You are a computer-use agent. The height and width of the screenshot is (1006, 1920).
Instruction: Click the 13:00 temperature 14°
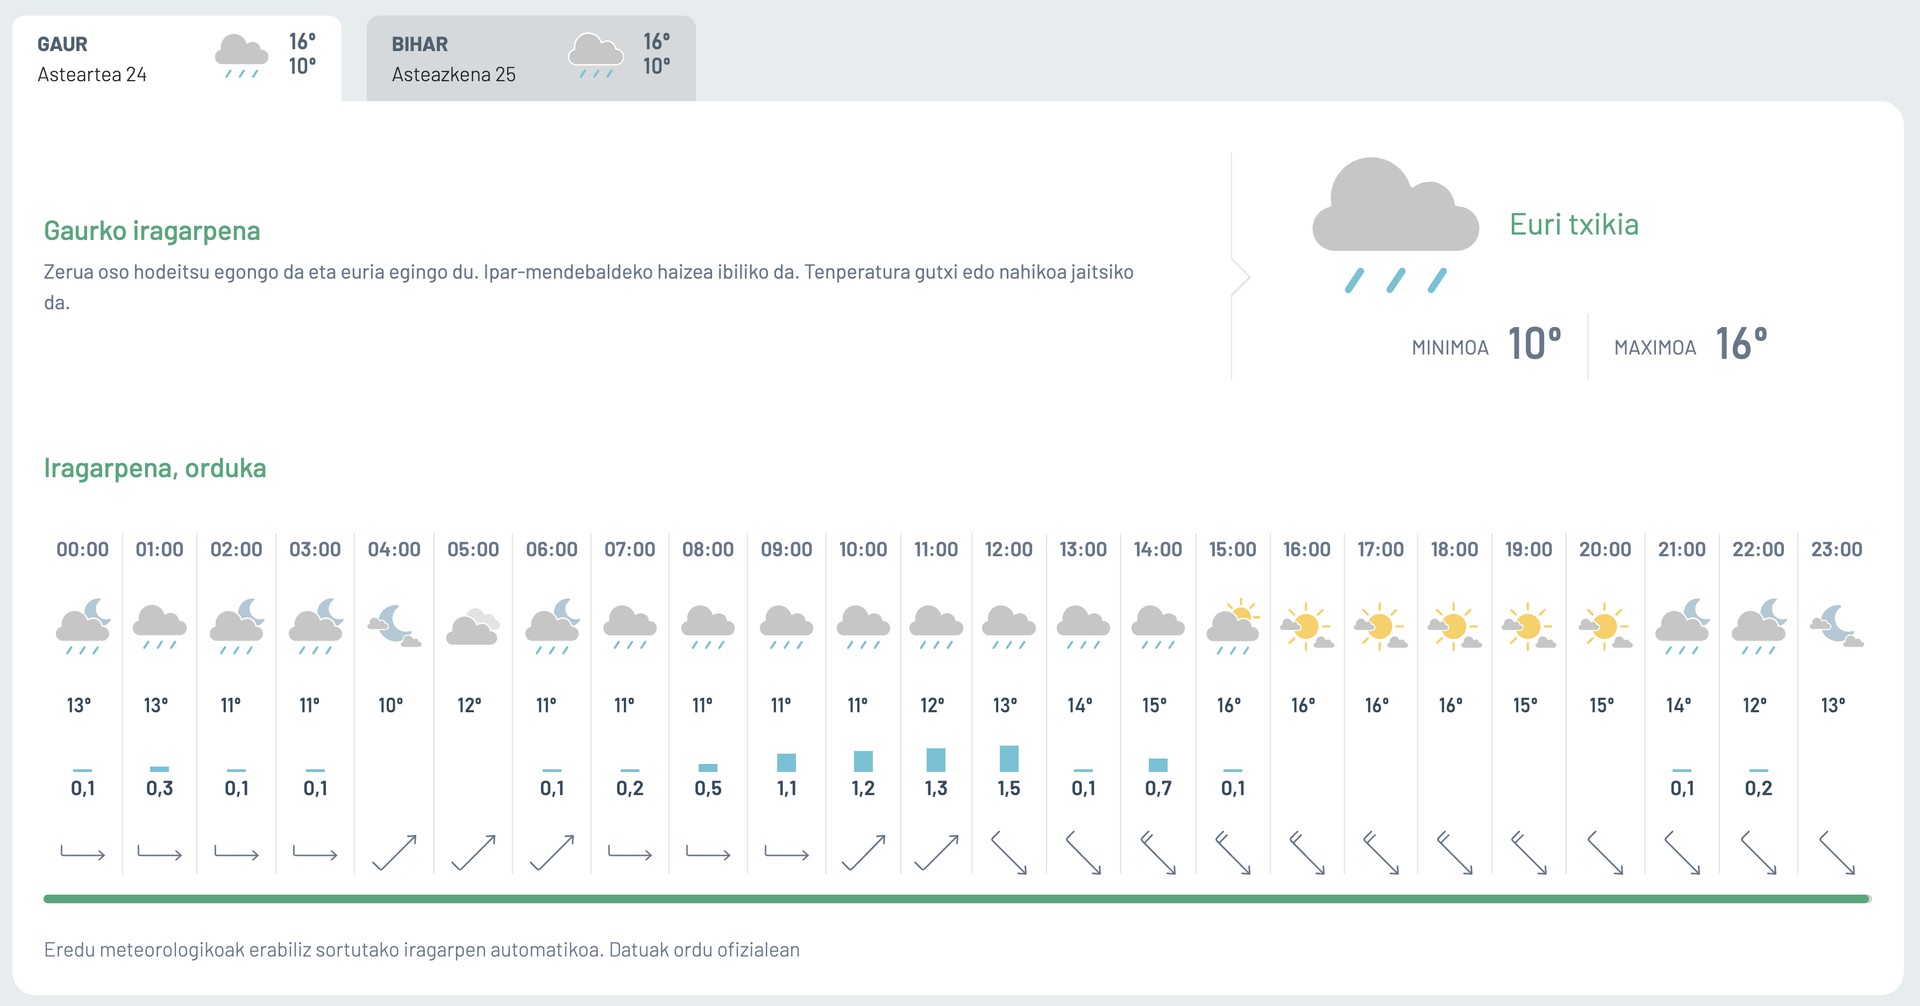click(x=1080, y=705)
